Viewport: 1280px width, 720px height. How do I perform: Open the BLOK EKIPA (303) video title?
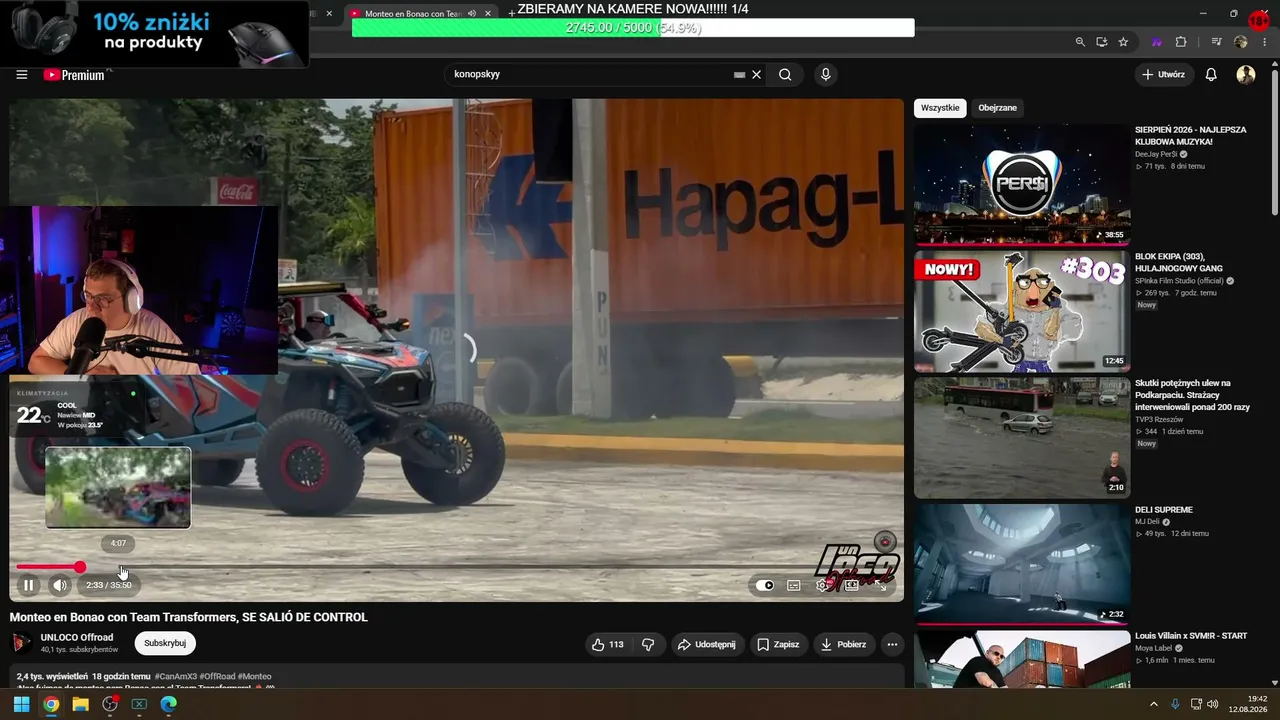pos(1184,262)
